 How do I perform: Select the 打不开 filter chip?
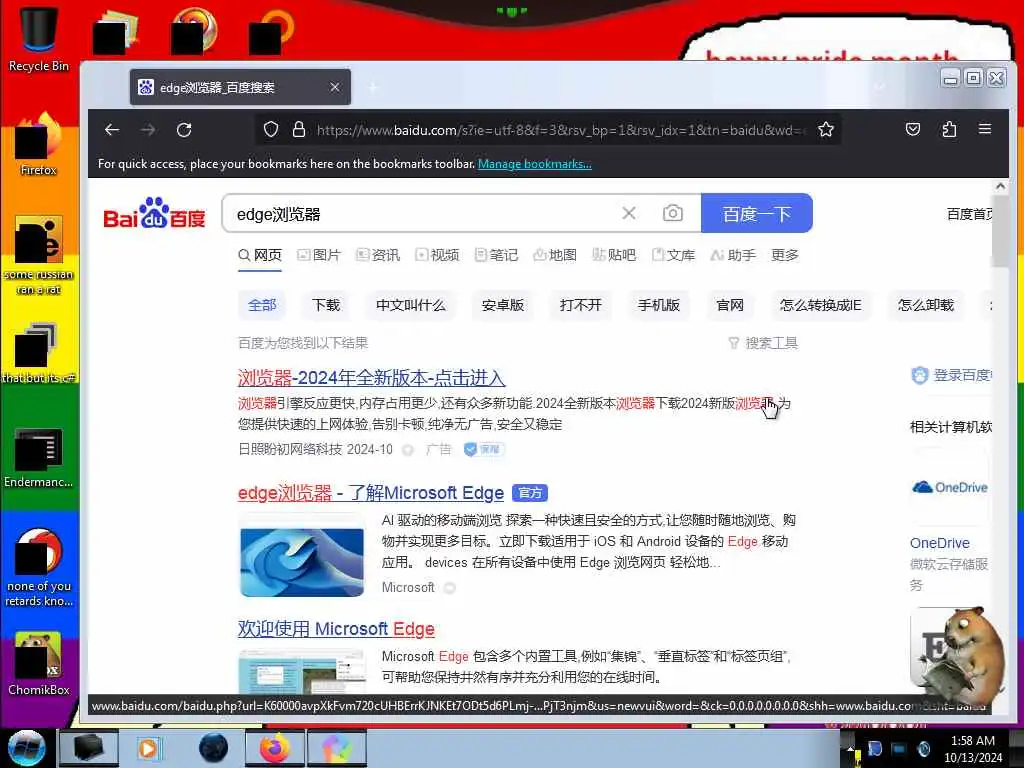581,305
